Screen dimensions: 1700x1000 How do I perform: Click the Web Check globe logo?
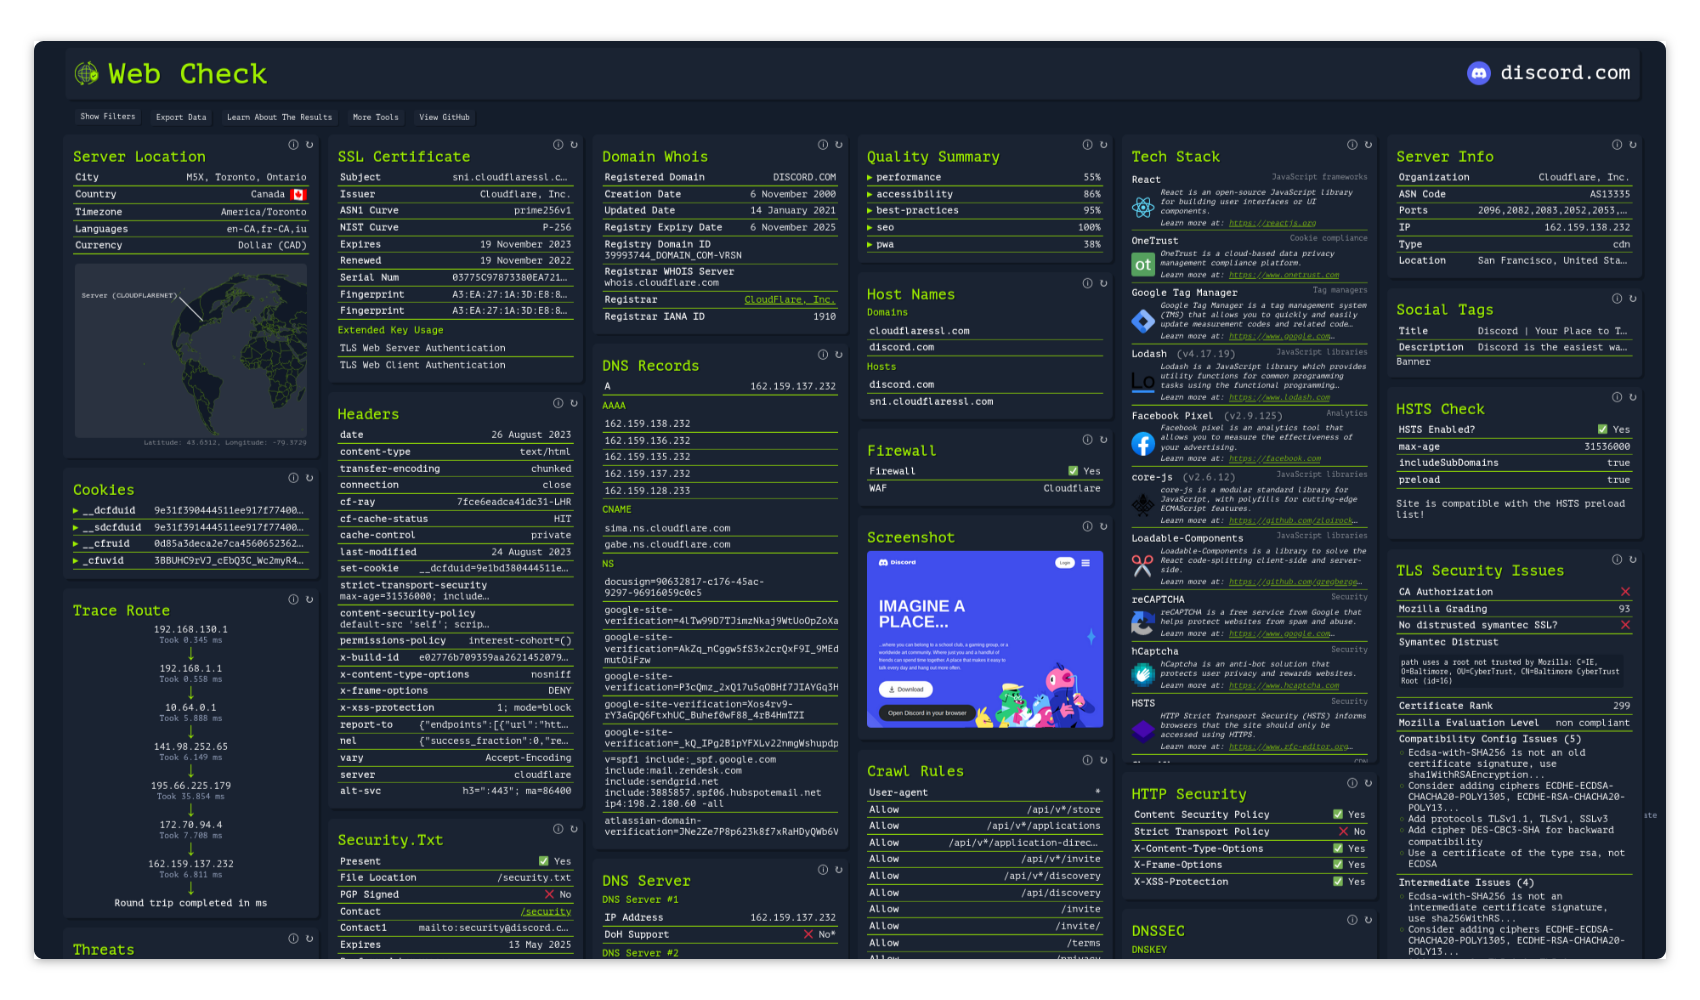pyautogui.click(x=88, y=72)
